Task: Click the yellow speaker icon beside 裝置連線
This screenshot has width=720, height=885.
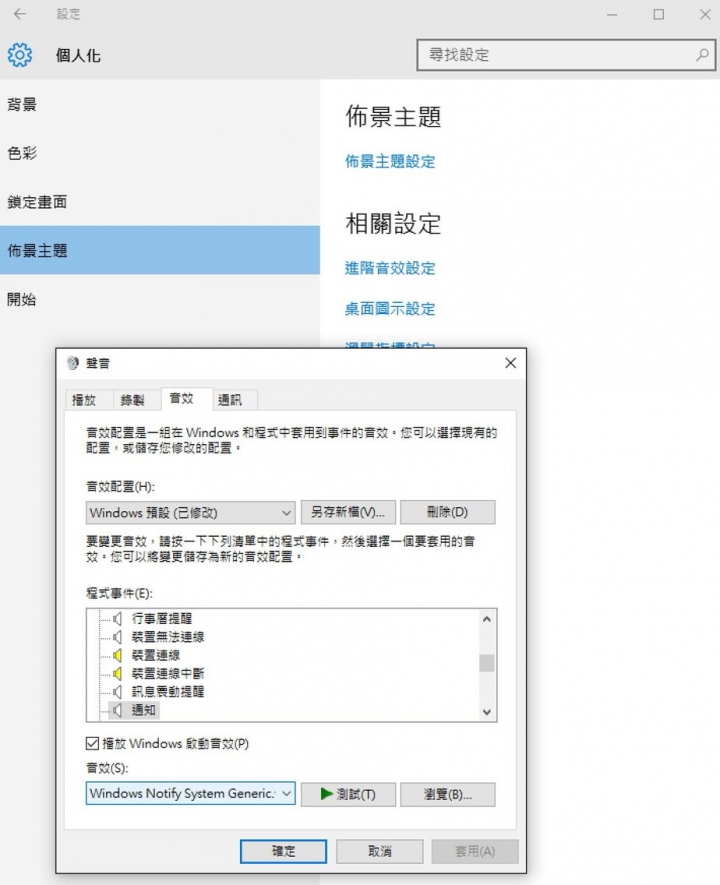Action: 117,655
